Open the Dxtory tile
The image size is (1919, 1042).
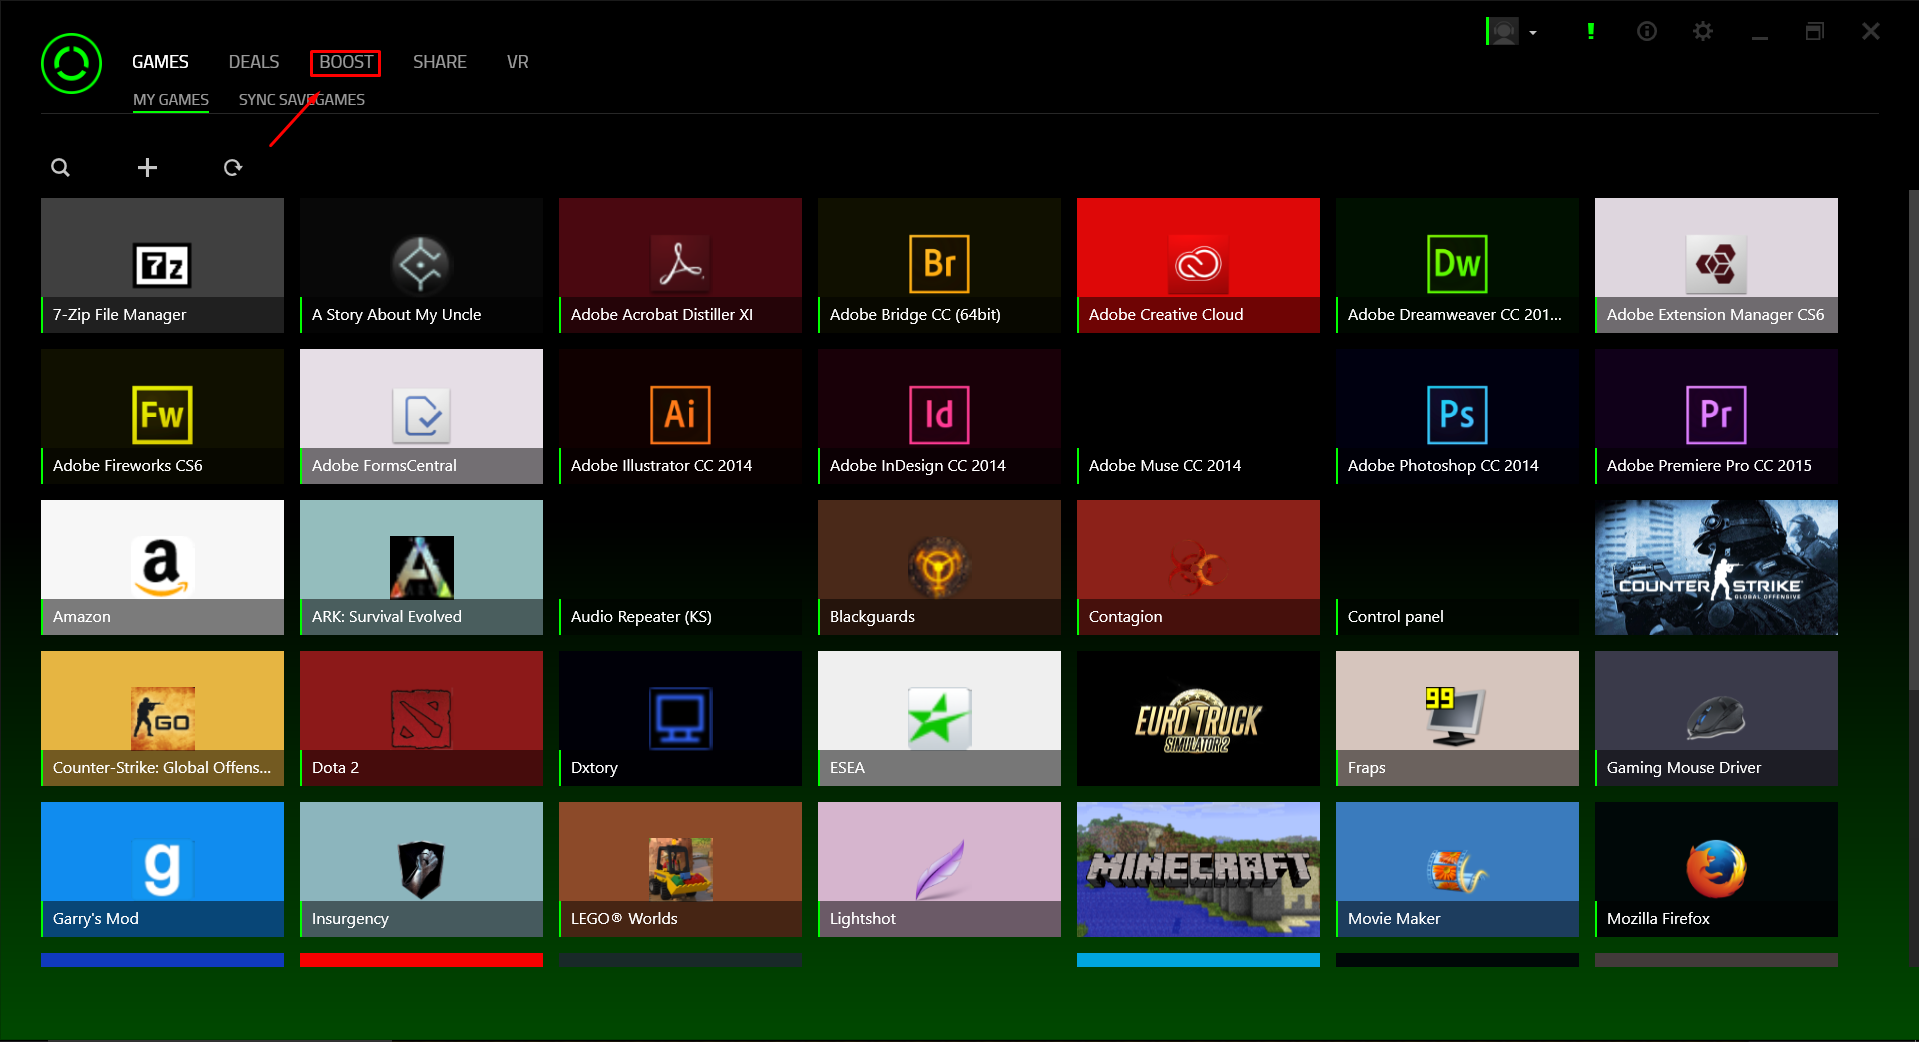680,718
